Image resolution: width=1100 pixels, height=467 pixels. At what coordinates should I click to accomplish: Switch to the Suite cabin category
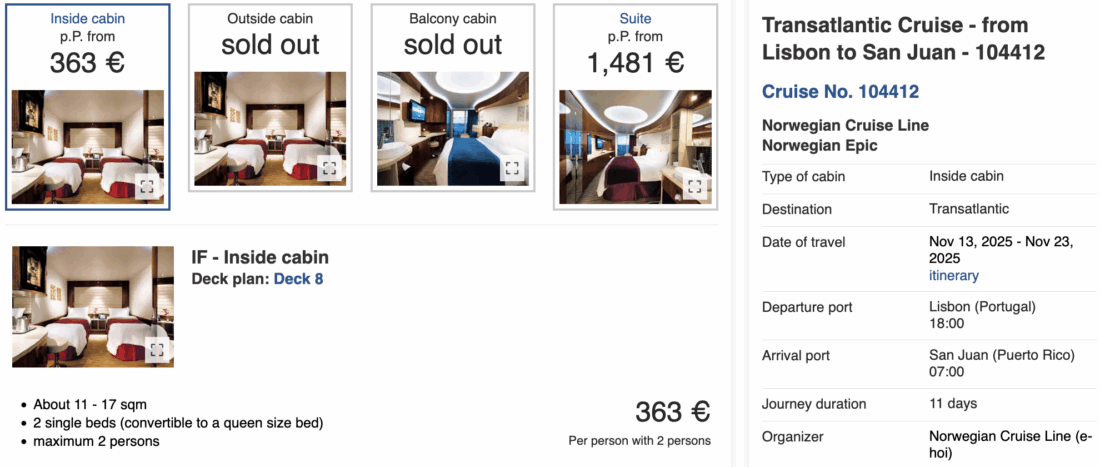point(635,18)
